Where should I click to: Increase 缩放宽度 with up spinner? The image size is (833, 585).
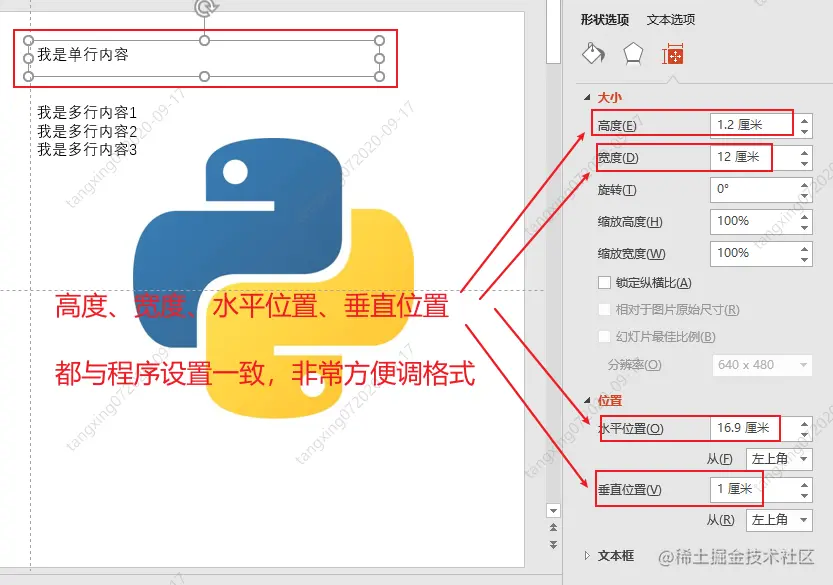(x=804, y=248)
